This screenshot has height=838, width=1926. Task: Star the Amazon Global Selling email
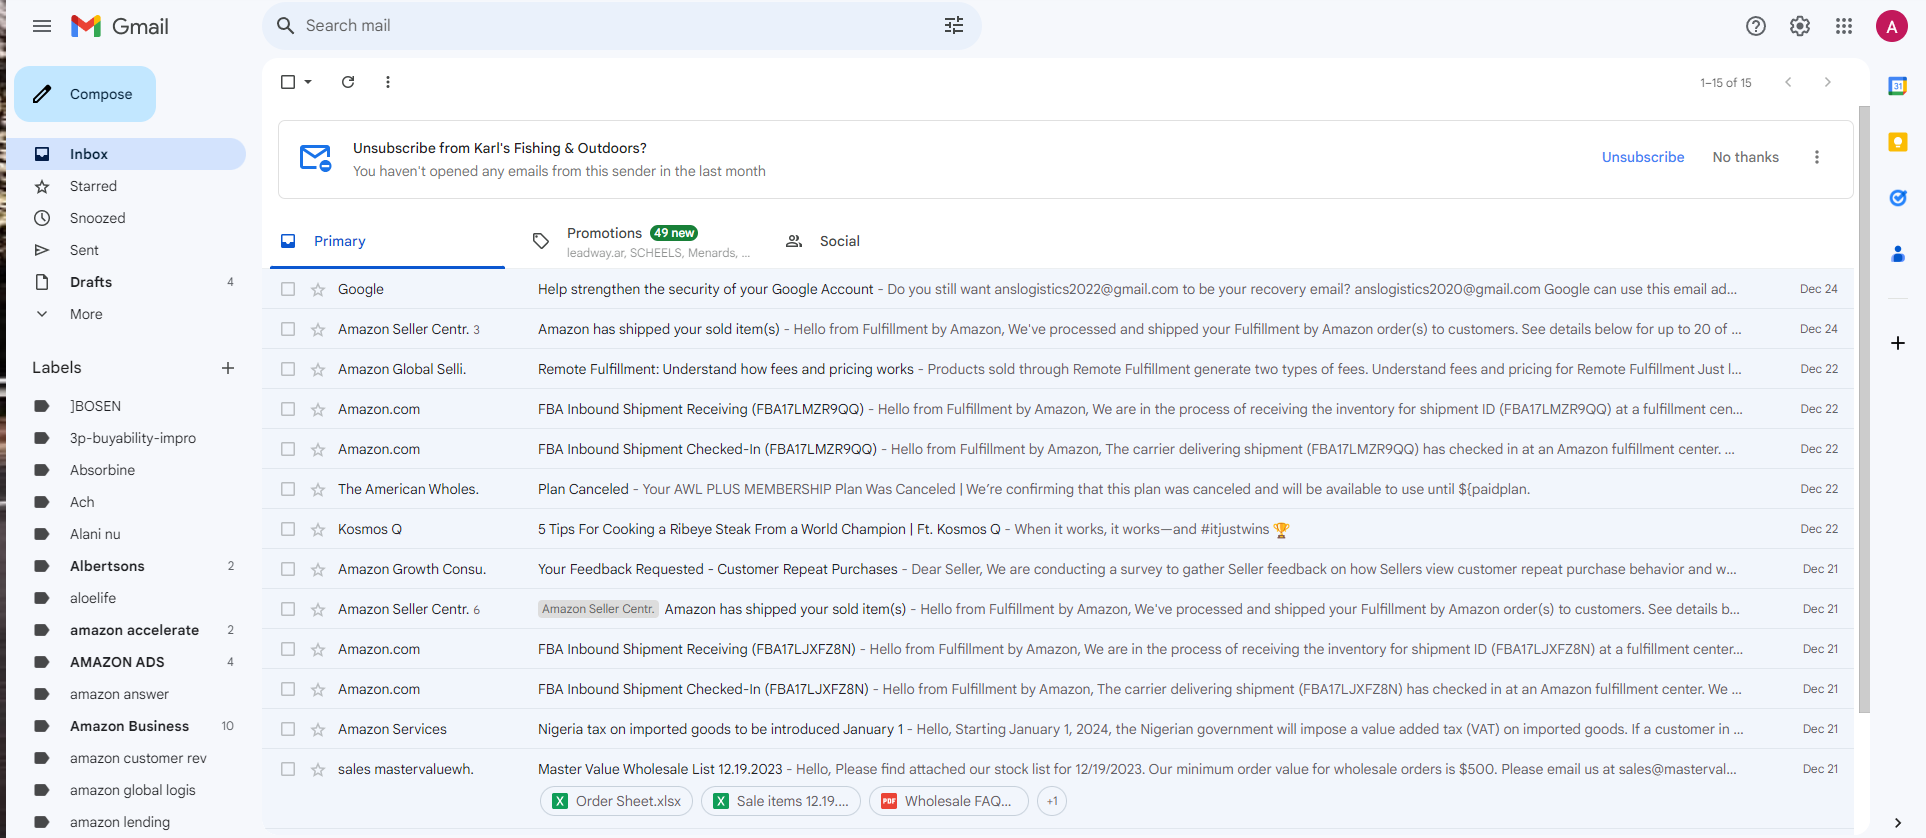pos(318,369)
